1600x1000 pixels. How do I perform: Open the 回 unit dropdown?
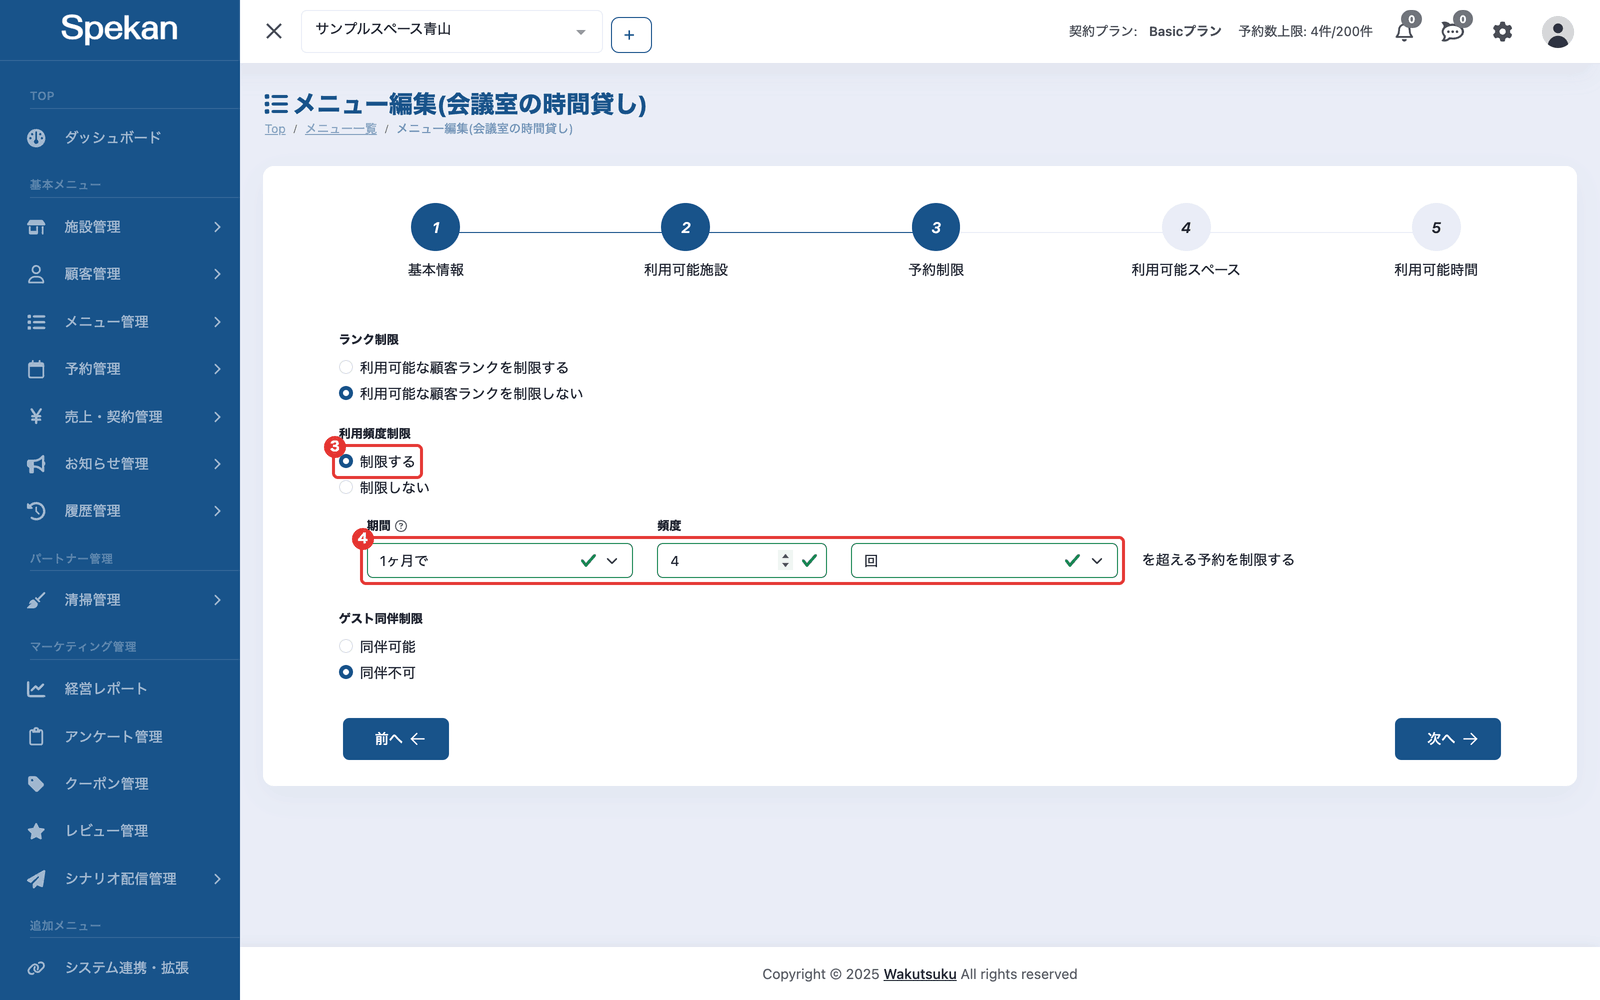[984, 561]
